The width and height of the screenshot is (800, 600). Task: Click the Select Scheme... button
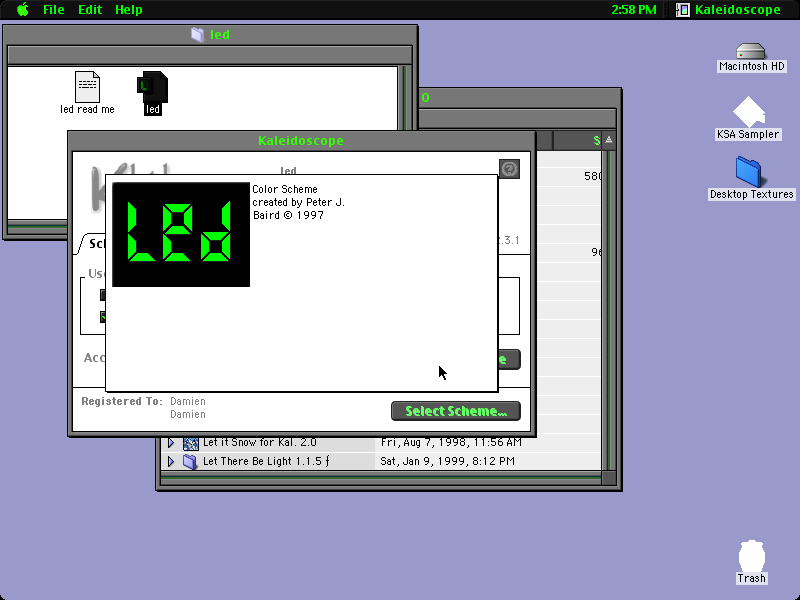point(456,411)
